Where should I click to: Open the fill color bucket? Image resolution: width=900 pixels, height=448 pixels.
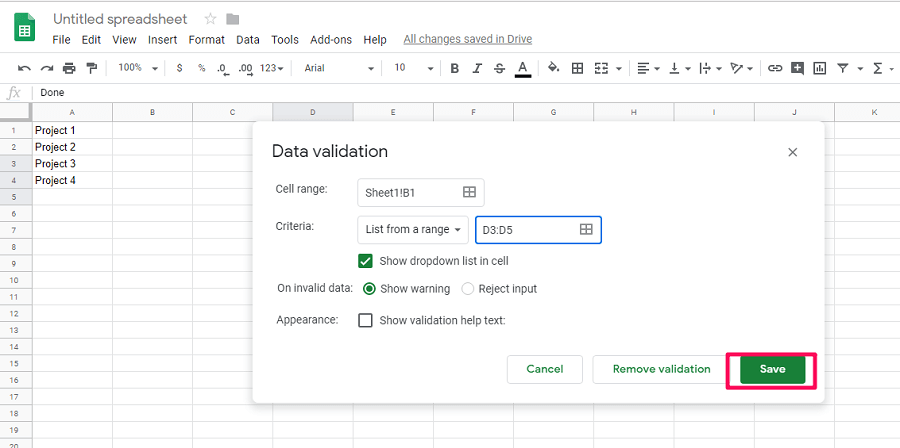tap(553, 68)
